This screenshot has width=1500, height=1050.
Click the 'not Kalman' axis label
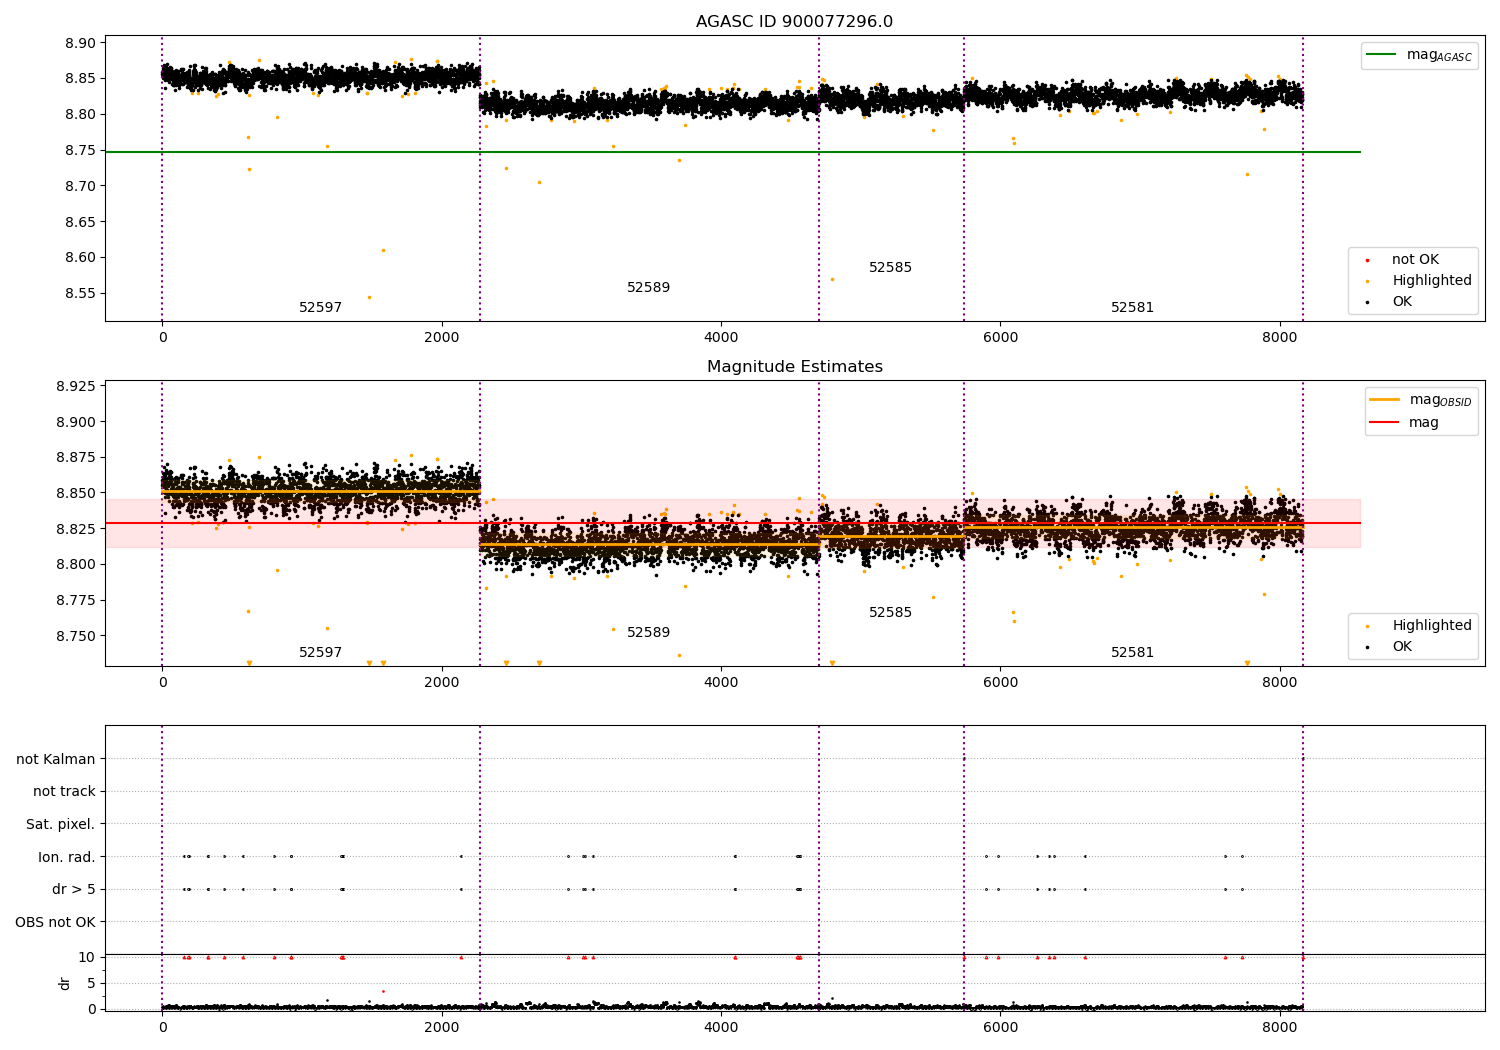pos(56,760)
